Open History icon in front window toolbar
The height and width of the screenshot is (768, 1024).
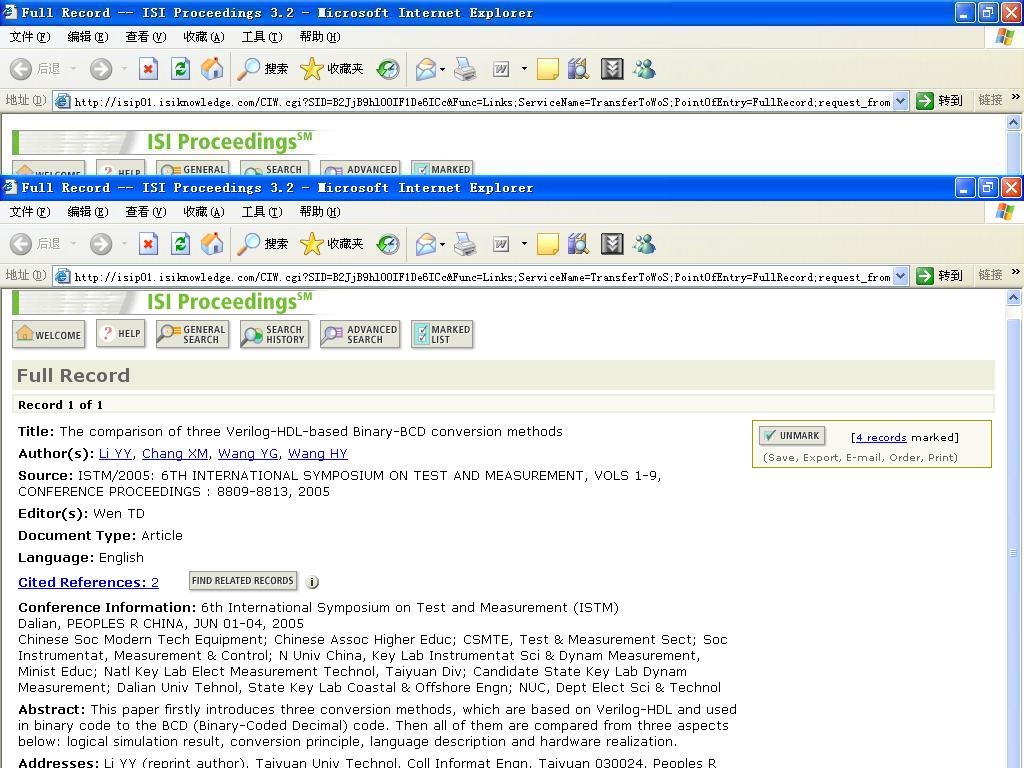point(388,243)
